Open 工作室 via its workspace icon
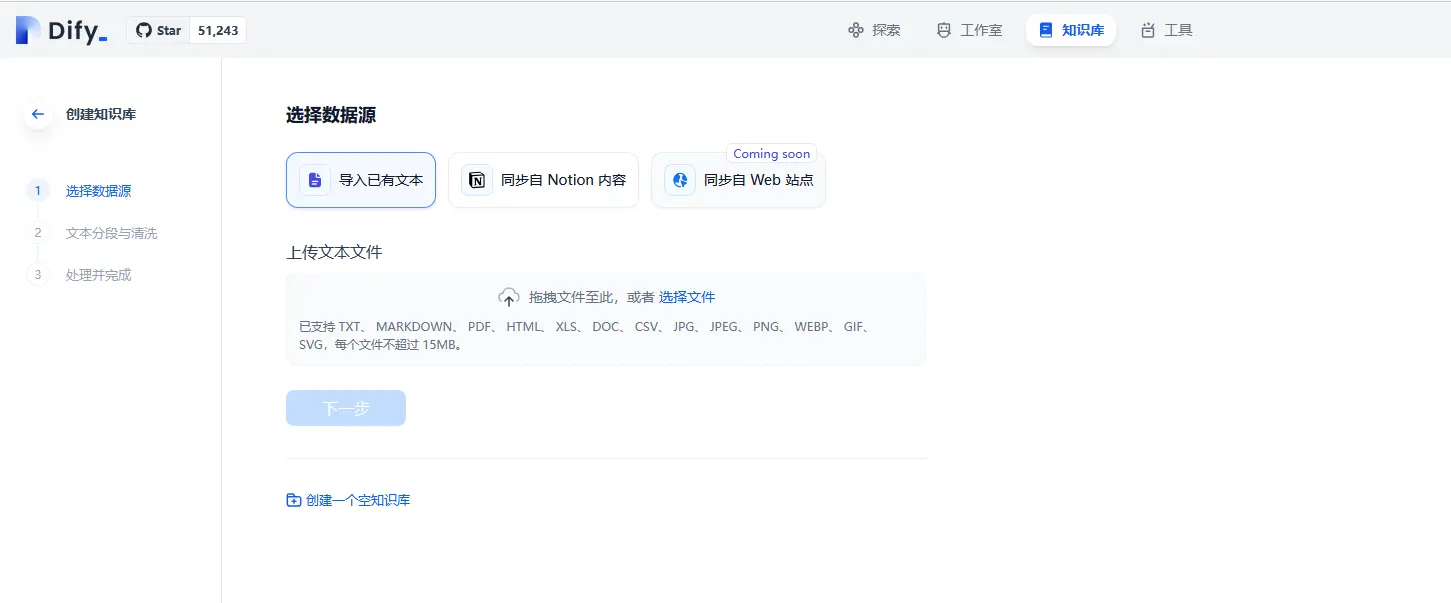The height and width of the screenshot is (603, 1451). click(x=943, y=30)
